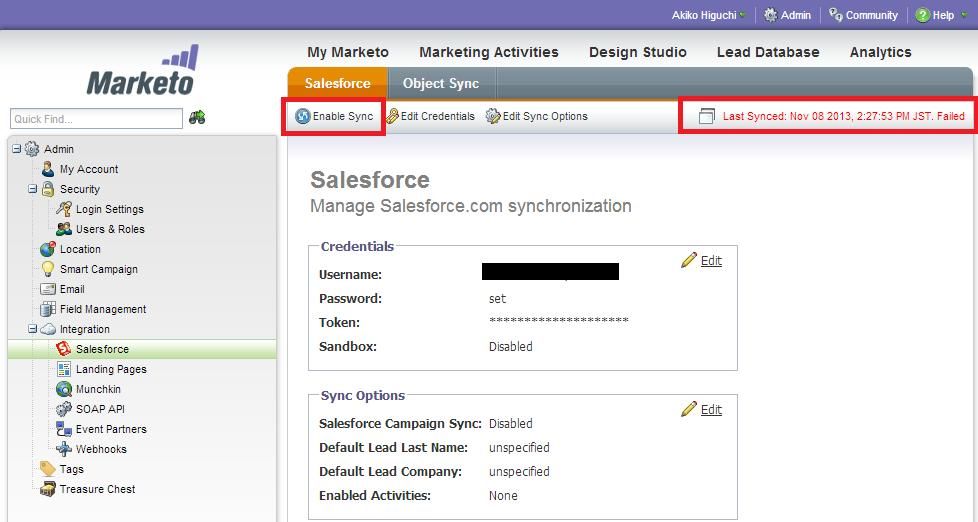Collapse the Security tree node
Screen dimensions: 978x522
coord(32,189)
